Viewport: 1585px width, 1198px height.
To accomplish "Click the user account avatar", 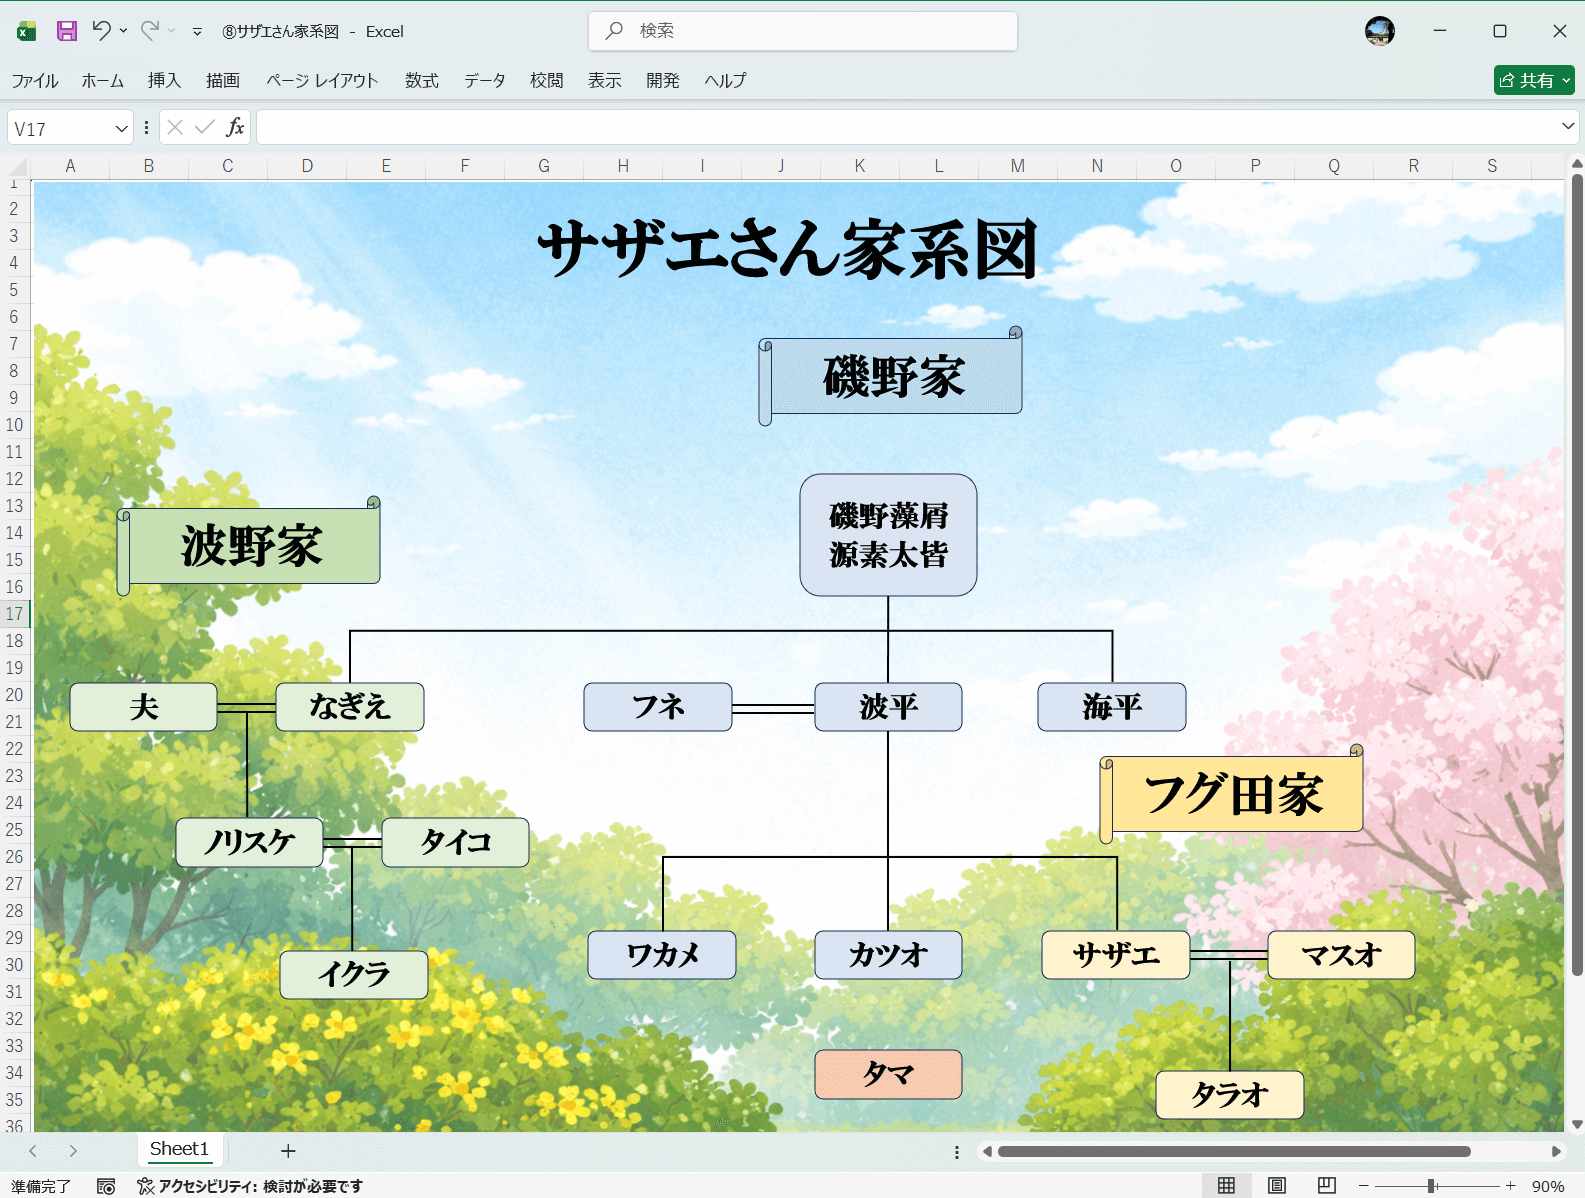I will pyautogui.click(x=1379, y=31).
